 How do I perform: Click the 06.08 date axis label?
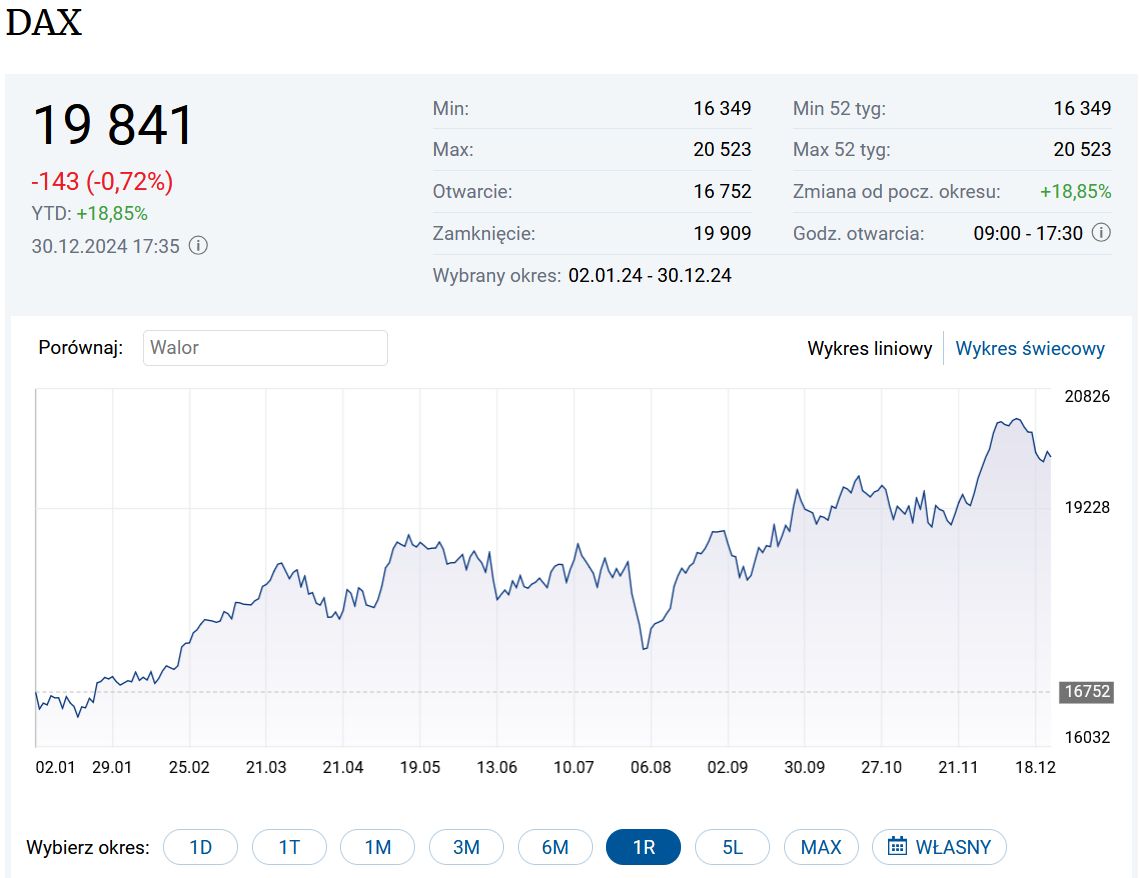651,768
